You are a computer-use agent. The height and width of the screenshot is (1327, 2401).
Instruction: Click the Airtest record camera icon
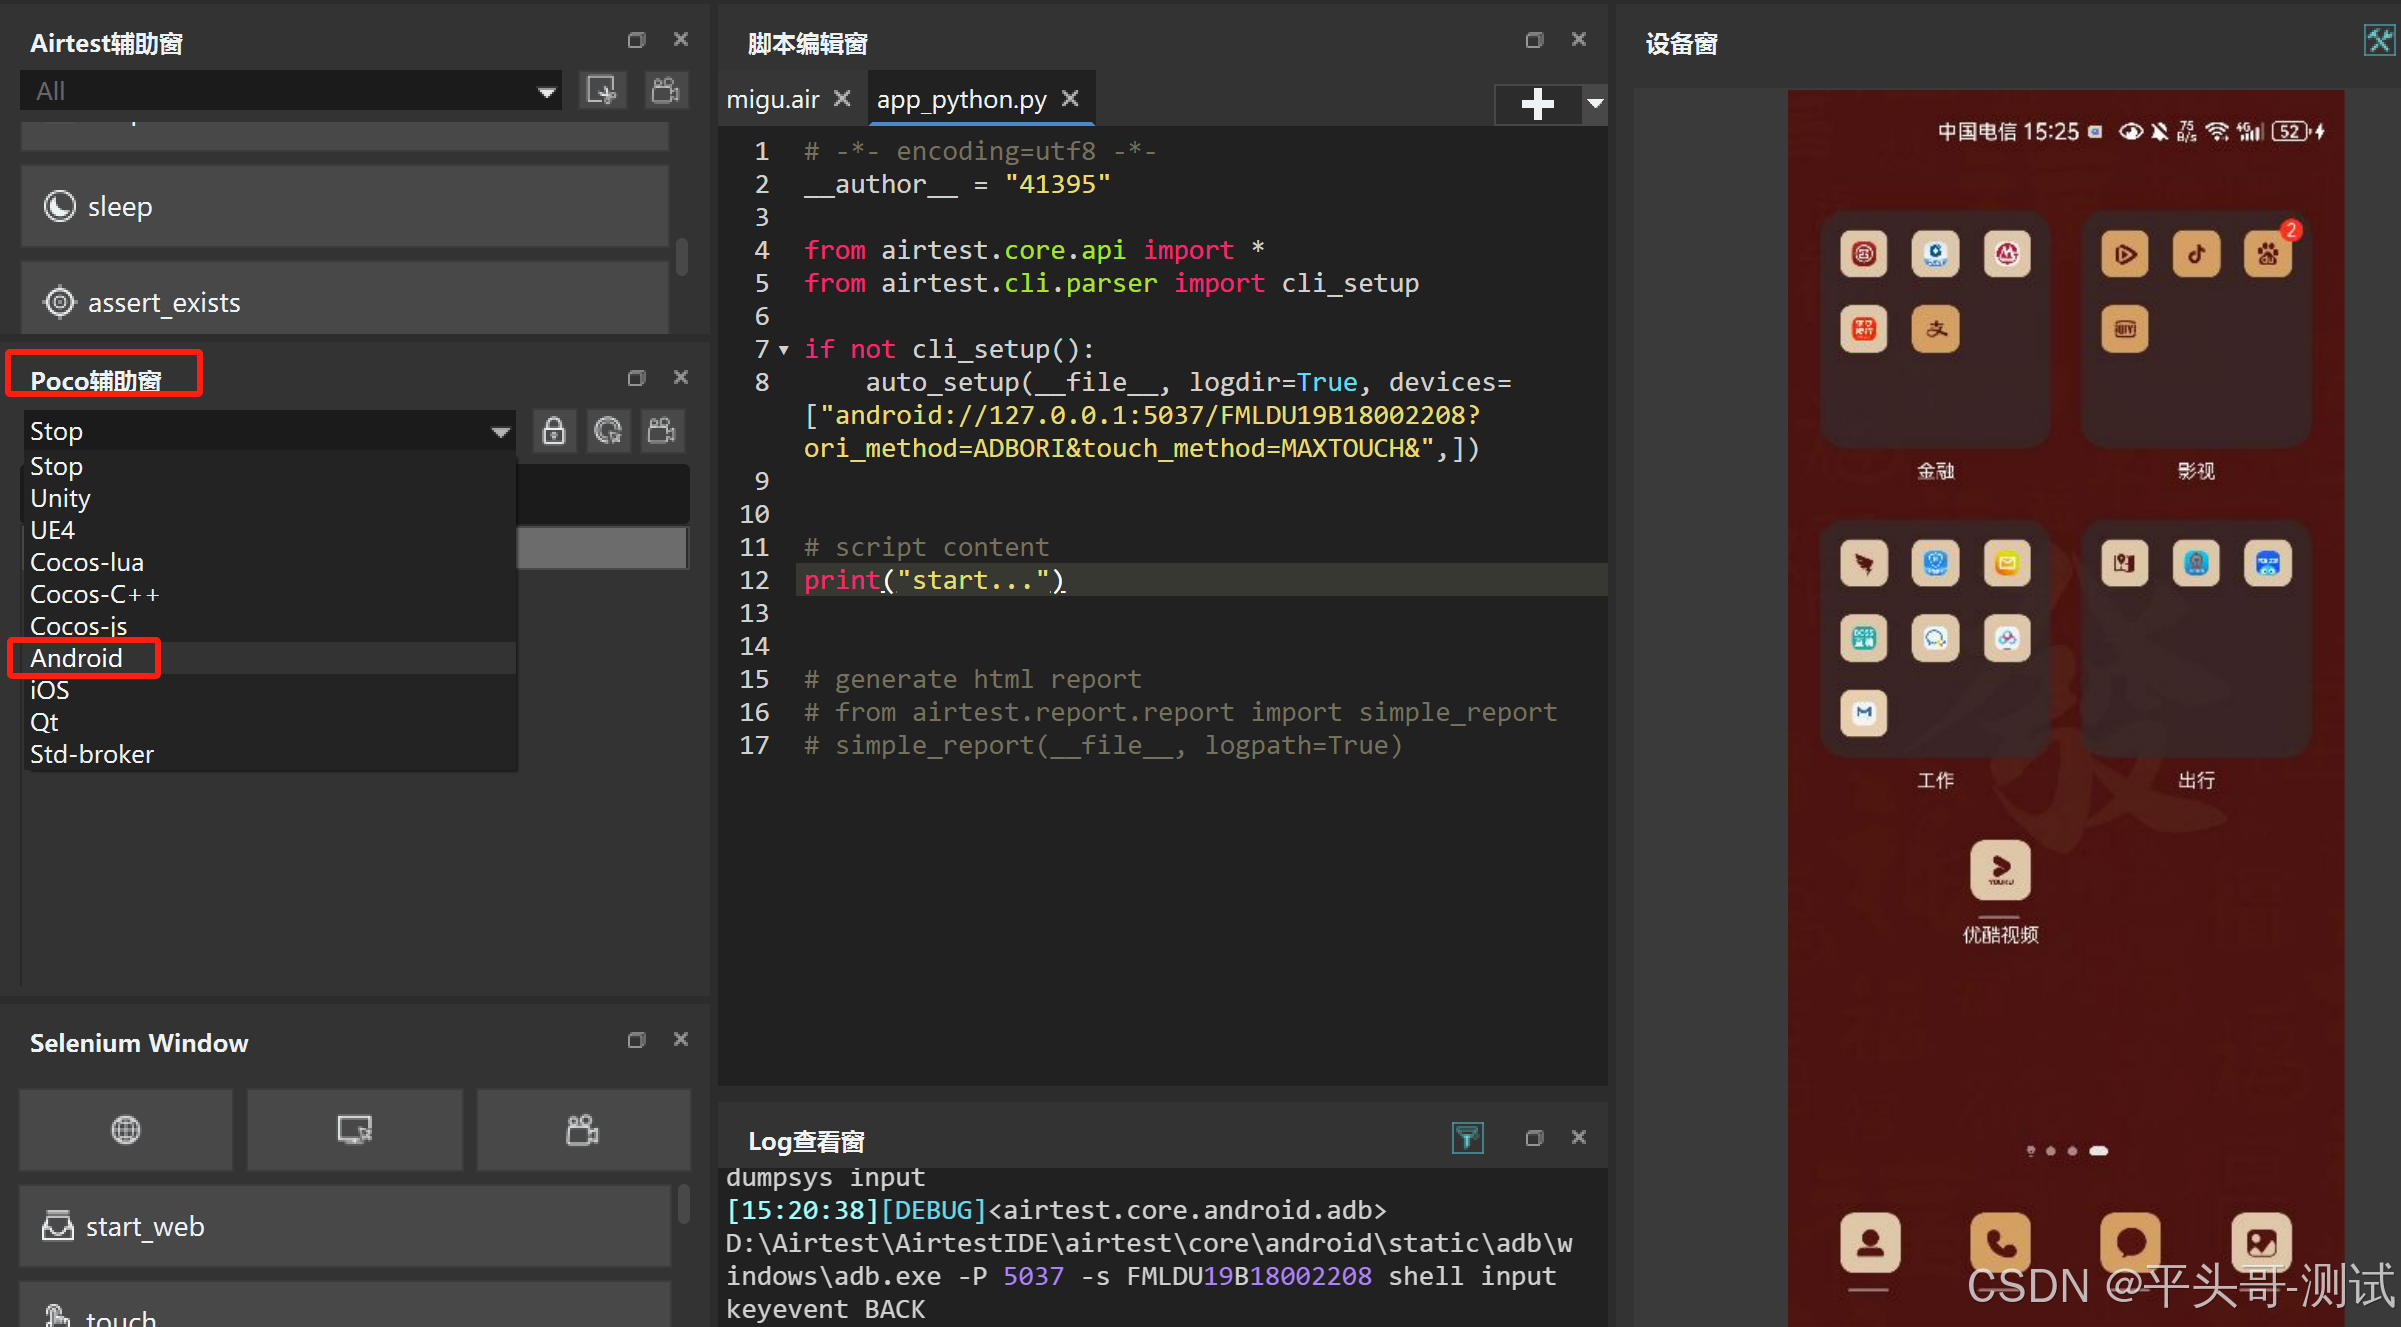pyautogui.click(x=666, y=90)
